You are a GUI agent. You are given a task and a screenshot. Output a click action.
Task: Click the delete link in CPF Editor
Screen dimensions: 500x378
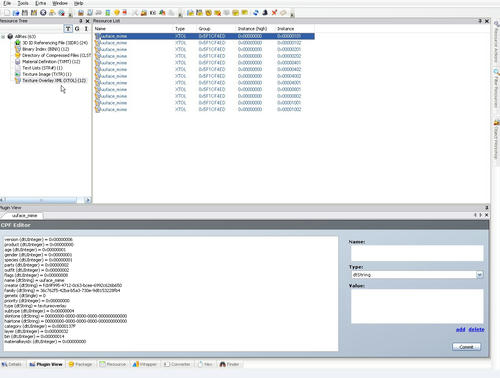(x=476, y=329)
